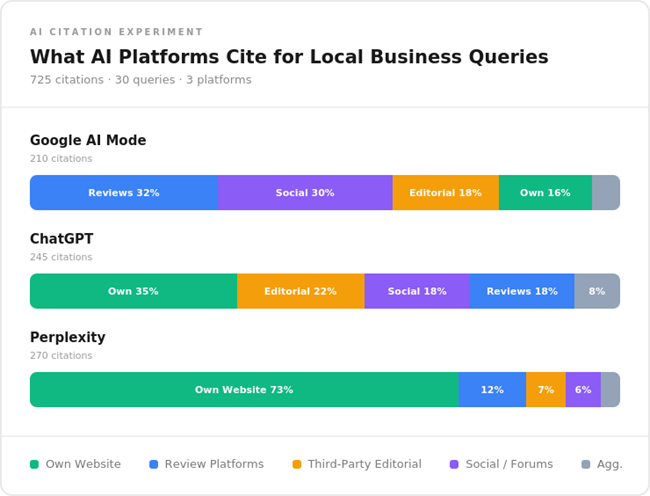
Task: Click the Reviews 32% segment in Google AI Mode
Action: click(x=124, y=193)
